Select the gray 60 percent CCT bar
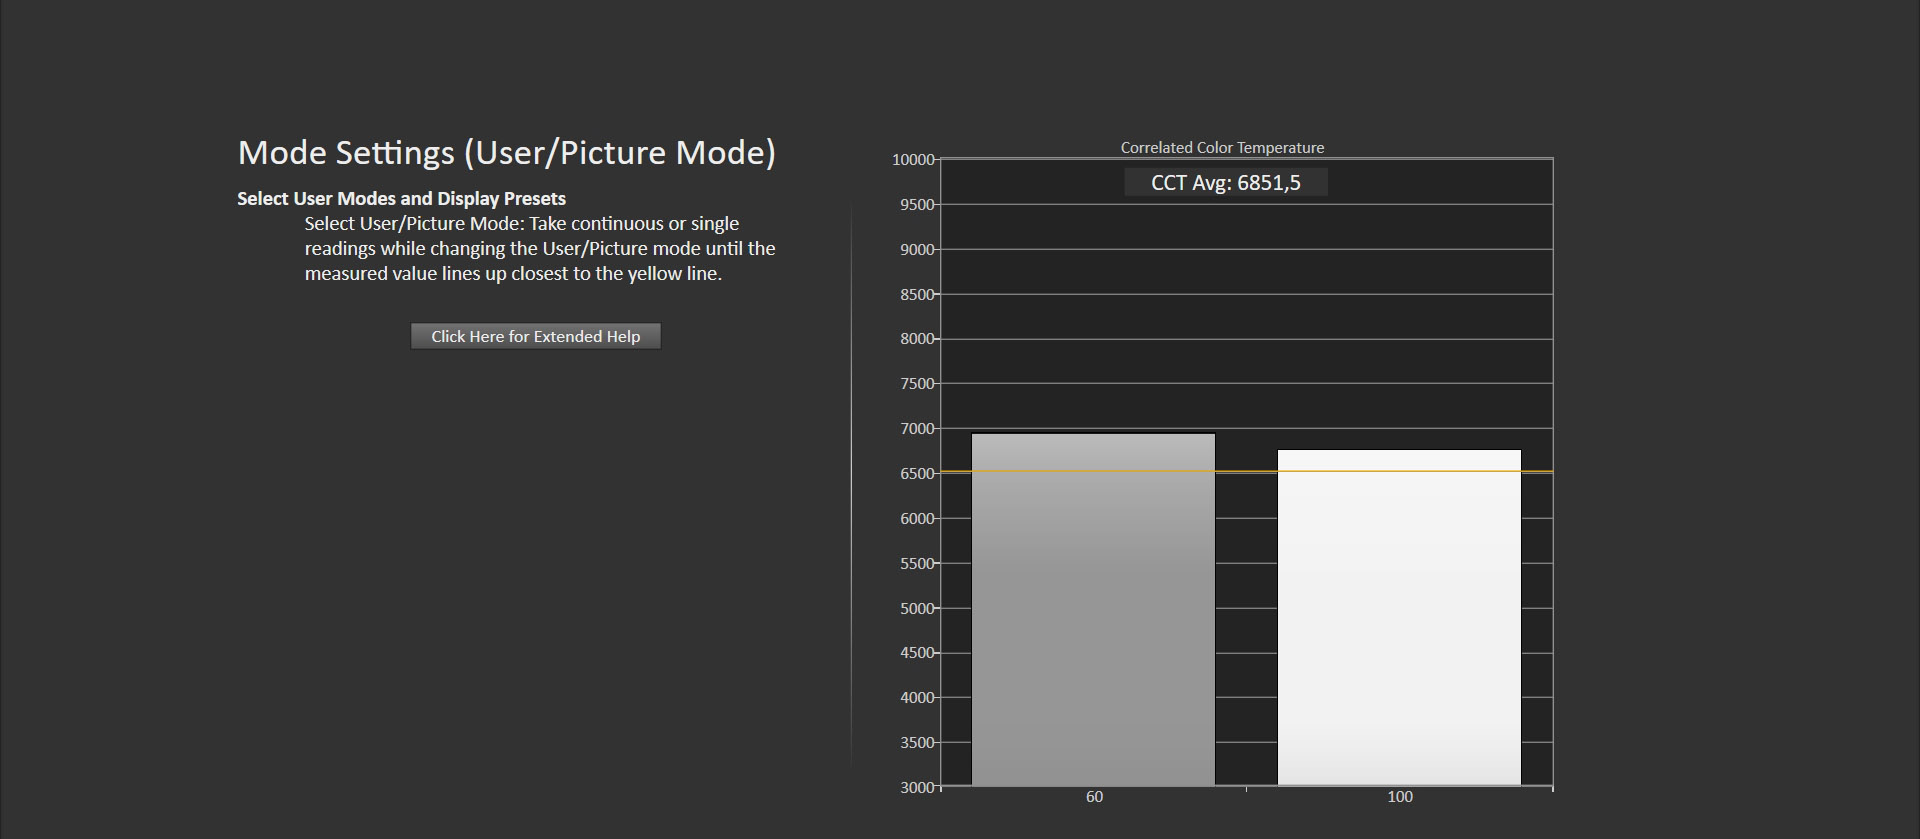 point(1093,609)
